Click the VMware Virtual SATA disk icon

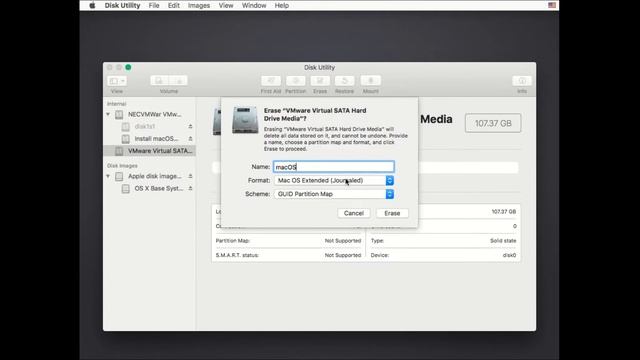click(119, 151)
